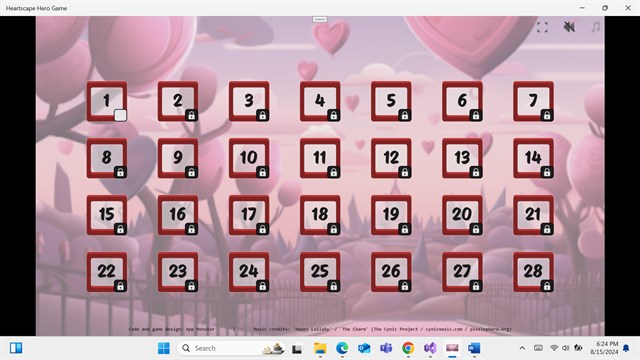The image size is (640, 360).
Task: Choose level 26 tile
Action: (391, 272)
